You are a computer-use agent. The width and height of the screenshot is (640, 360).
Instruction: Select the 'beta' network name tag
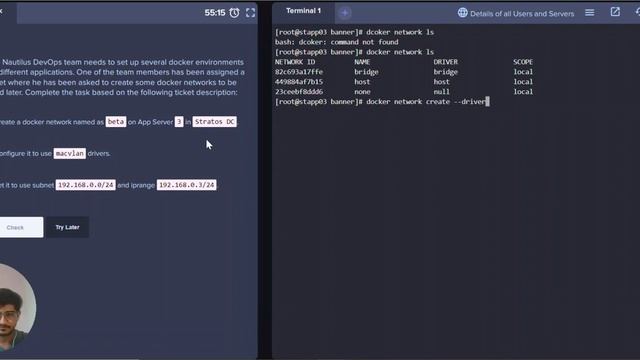point(116,122)
